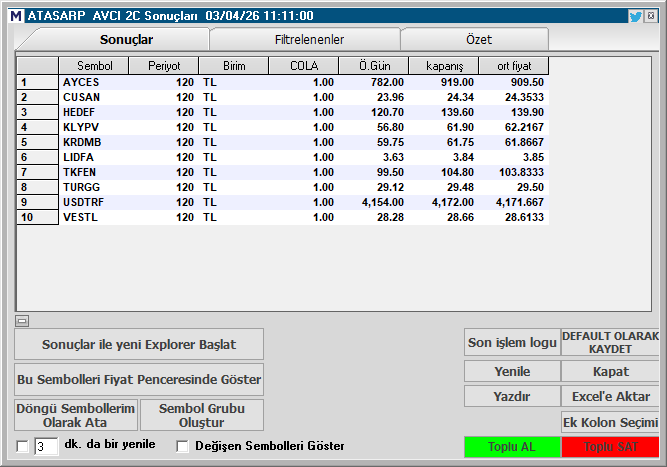Click the Twitter share icon in title bar
This screenshot has height=467, width=667.
[x=635, y=16]
